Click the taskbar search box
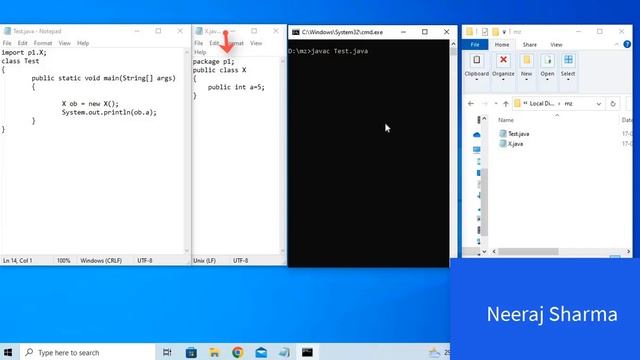This screenshot has width=640, height=360. [88, 352]
